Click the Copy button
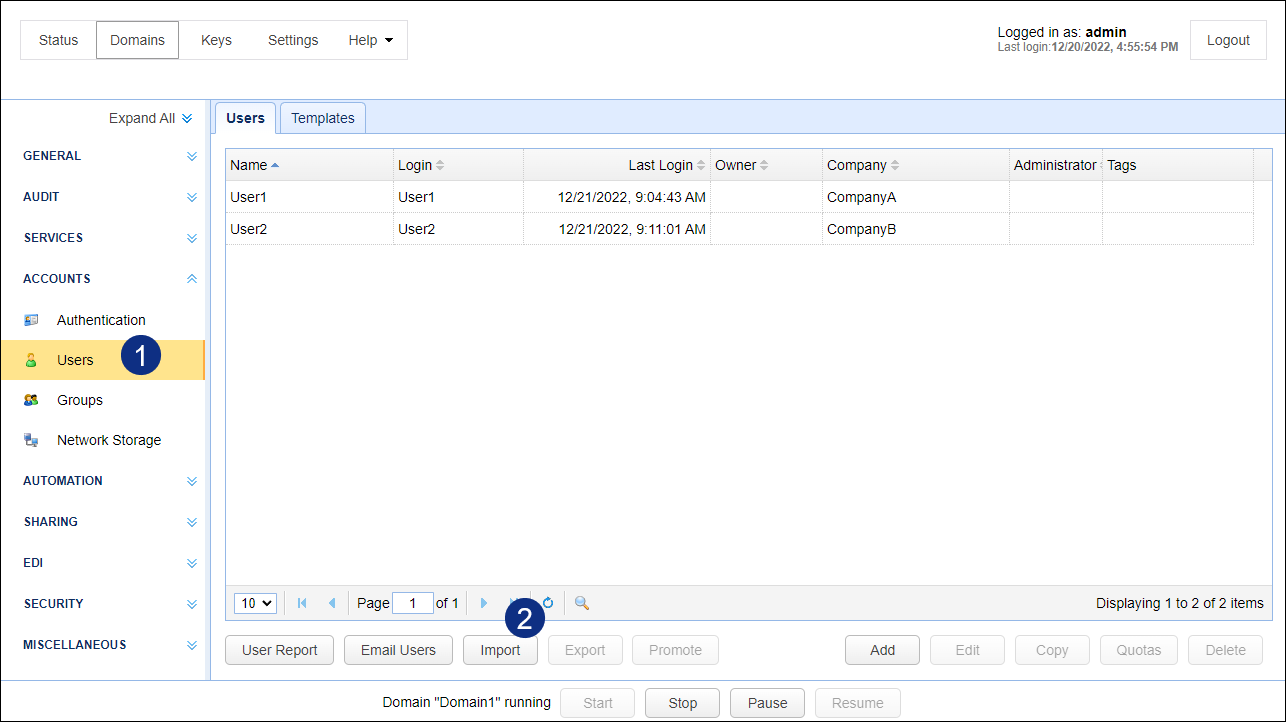 click(x=1052, y=650)
